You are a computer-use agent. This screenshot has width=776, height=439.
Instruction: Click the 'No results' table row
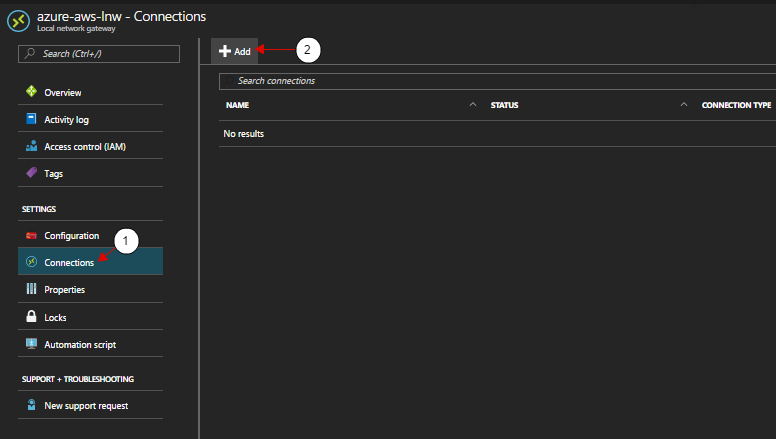[497, 134]
